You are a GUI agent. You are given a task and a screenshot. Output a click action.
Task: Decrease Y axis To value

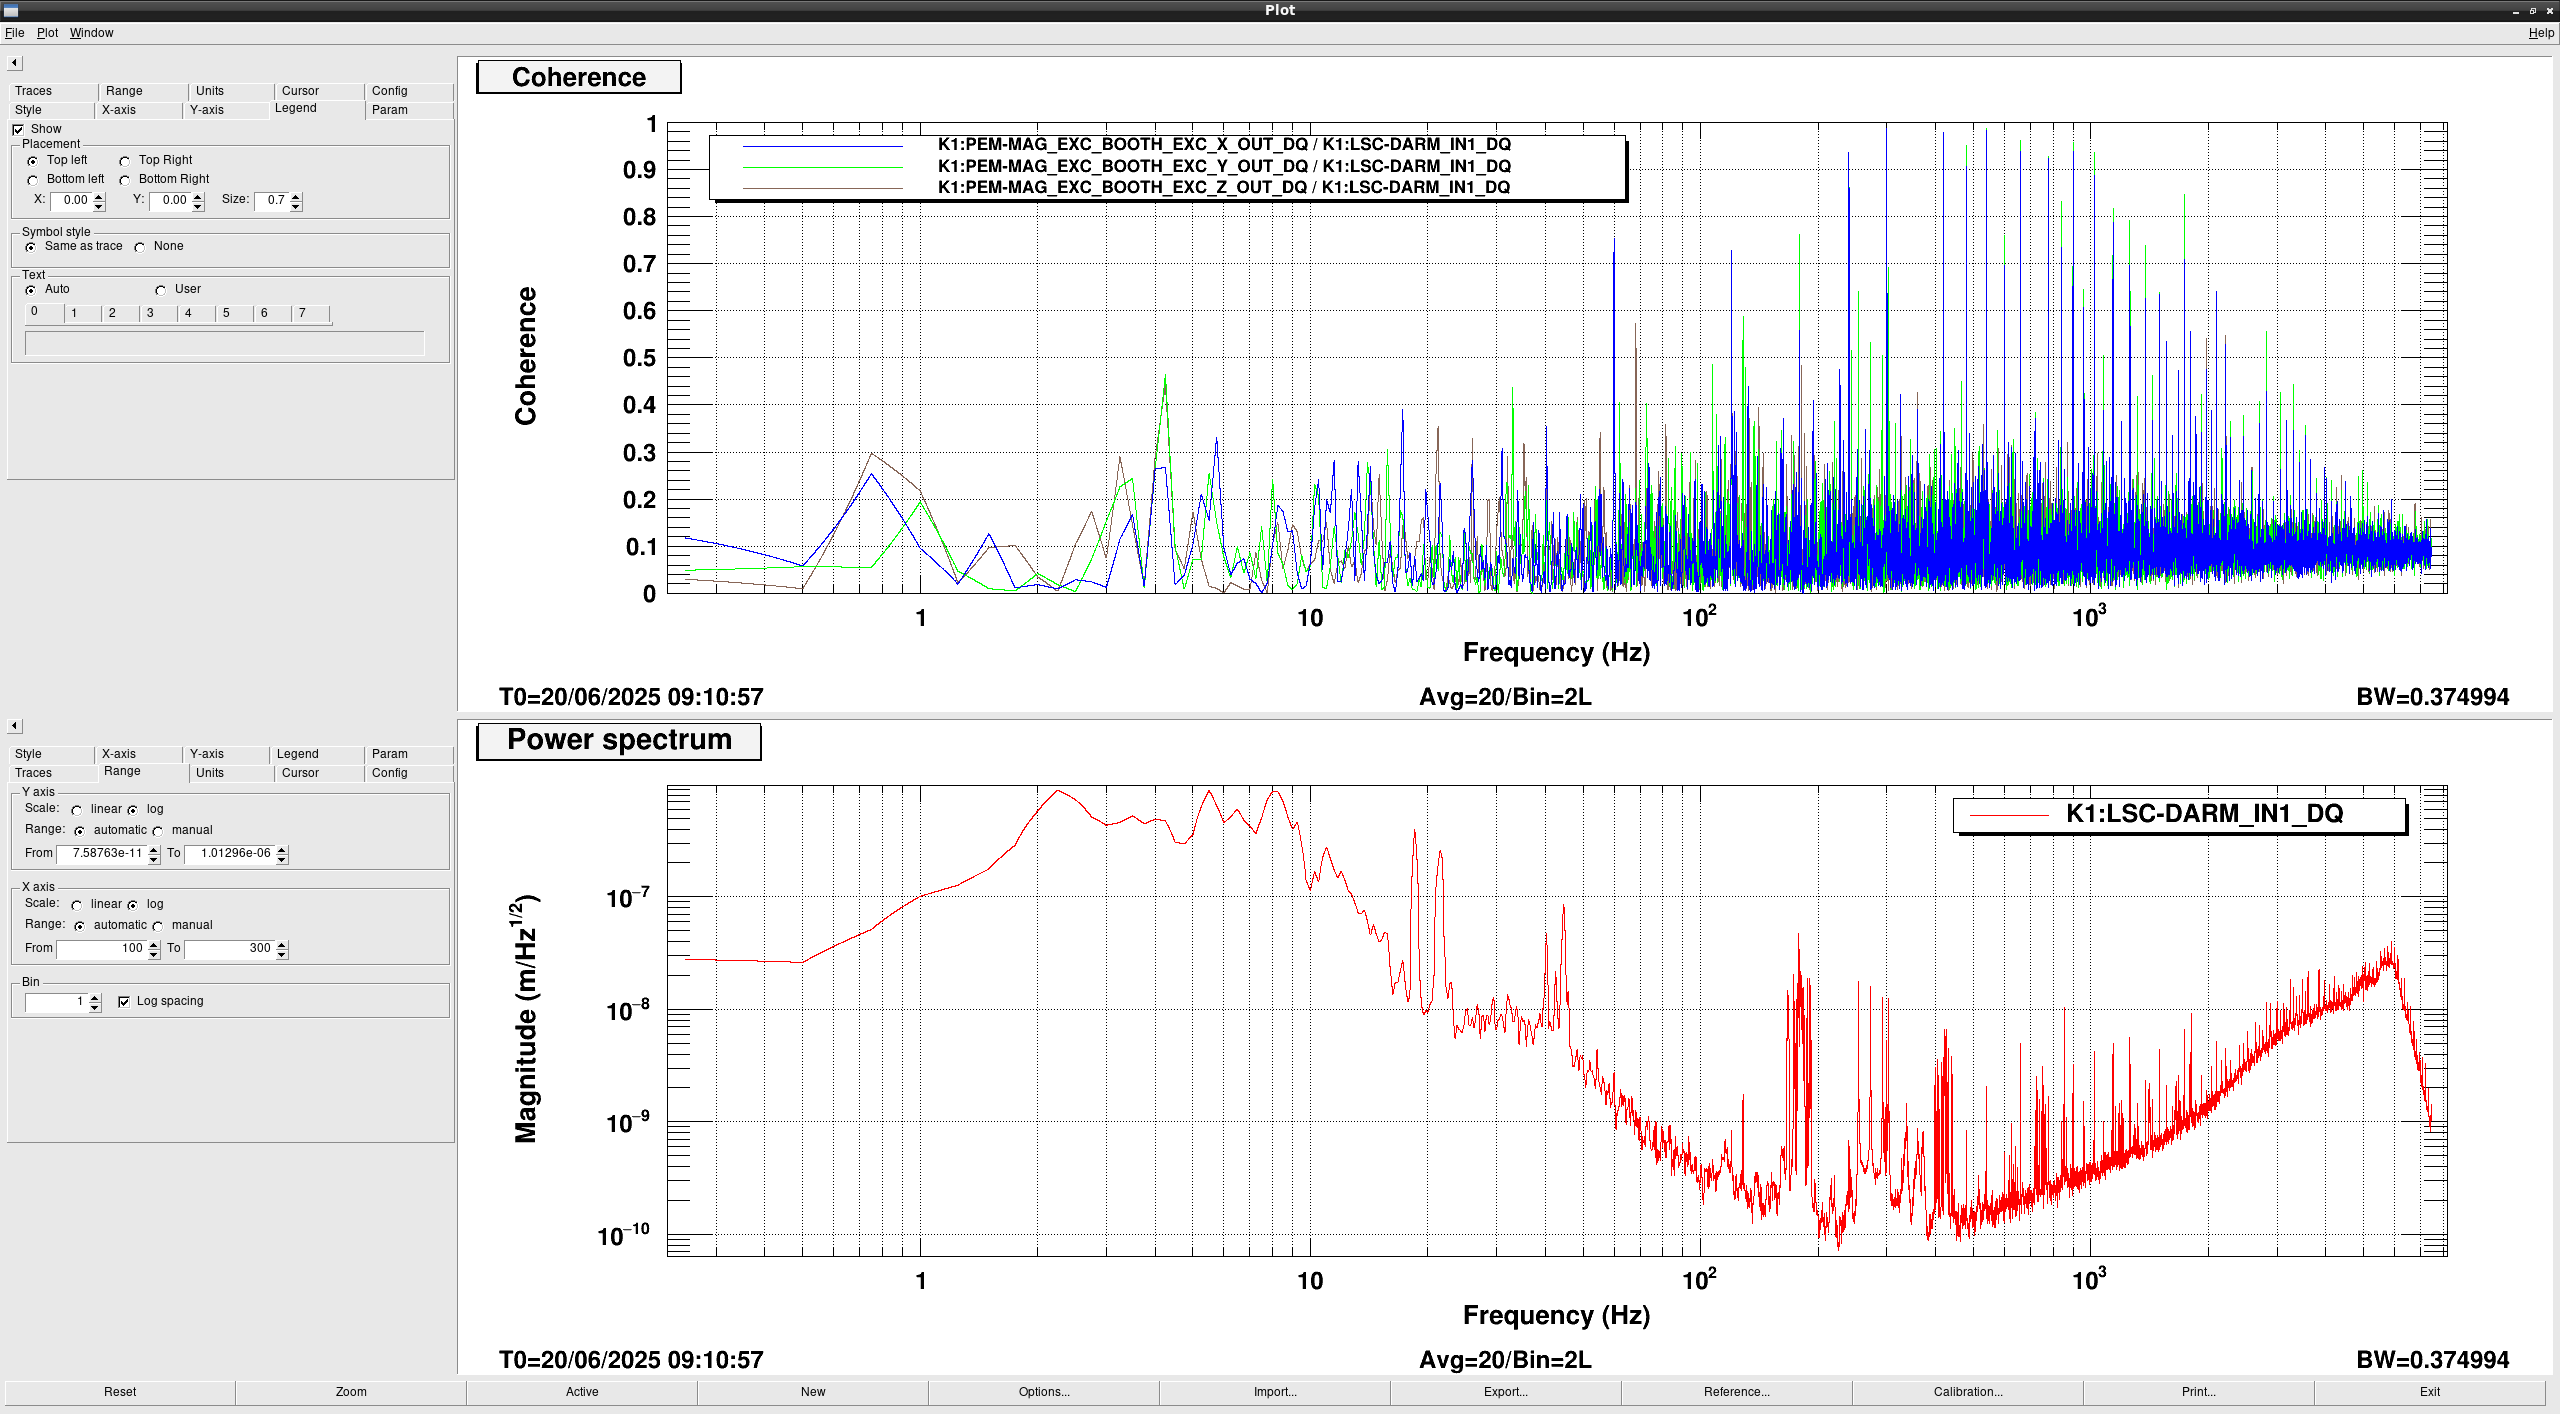[x=282, y=859]
